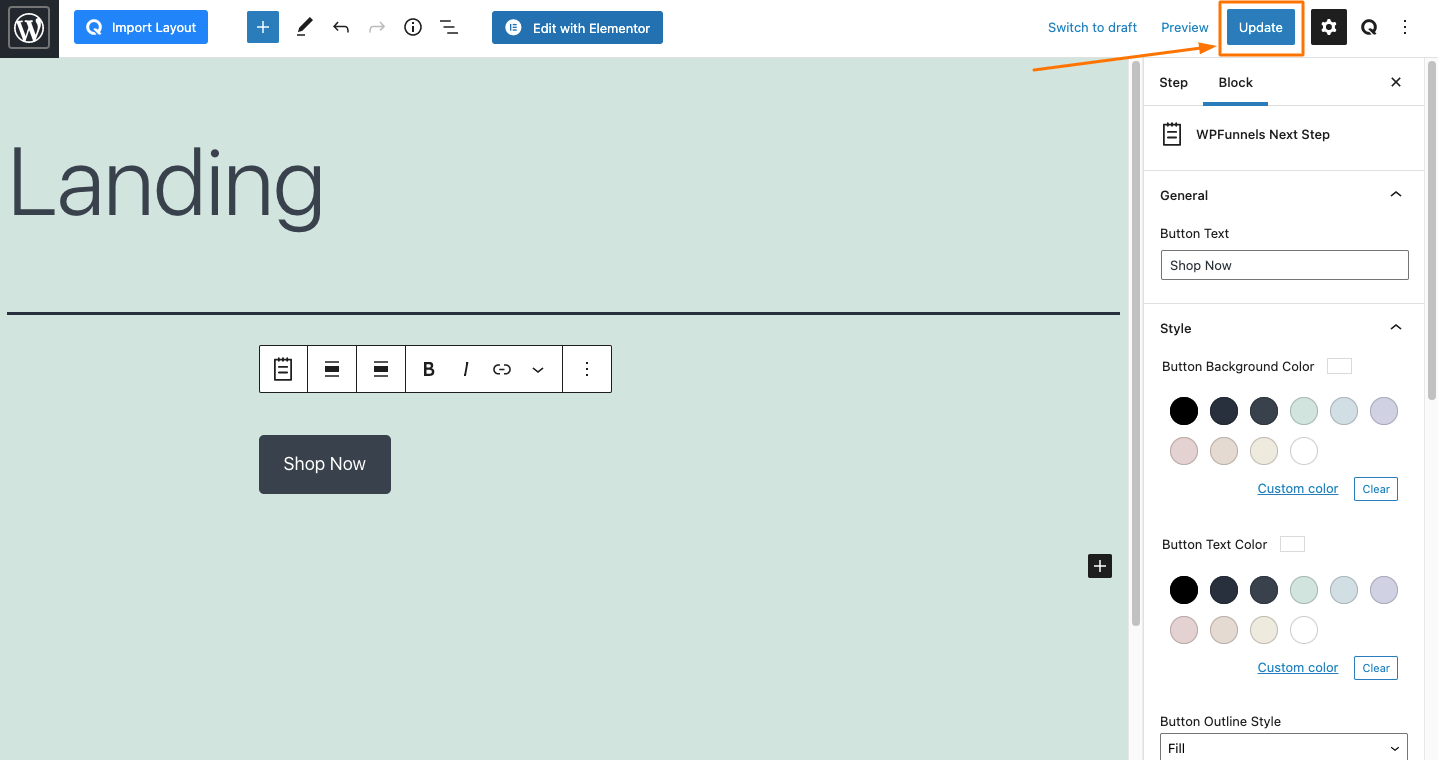Open the document Details info icon
This screenshot has height=760, width=1438.
click(x=413, y=28)
